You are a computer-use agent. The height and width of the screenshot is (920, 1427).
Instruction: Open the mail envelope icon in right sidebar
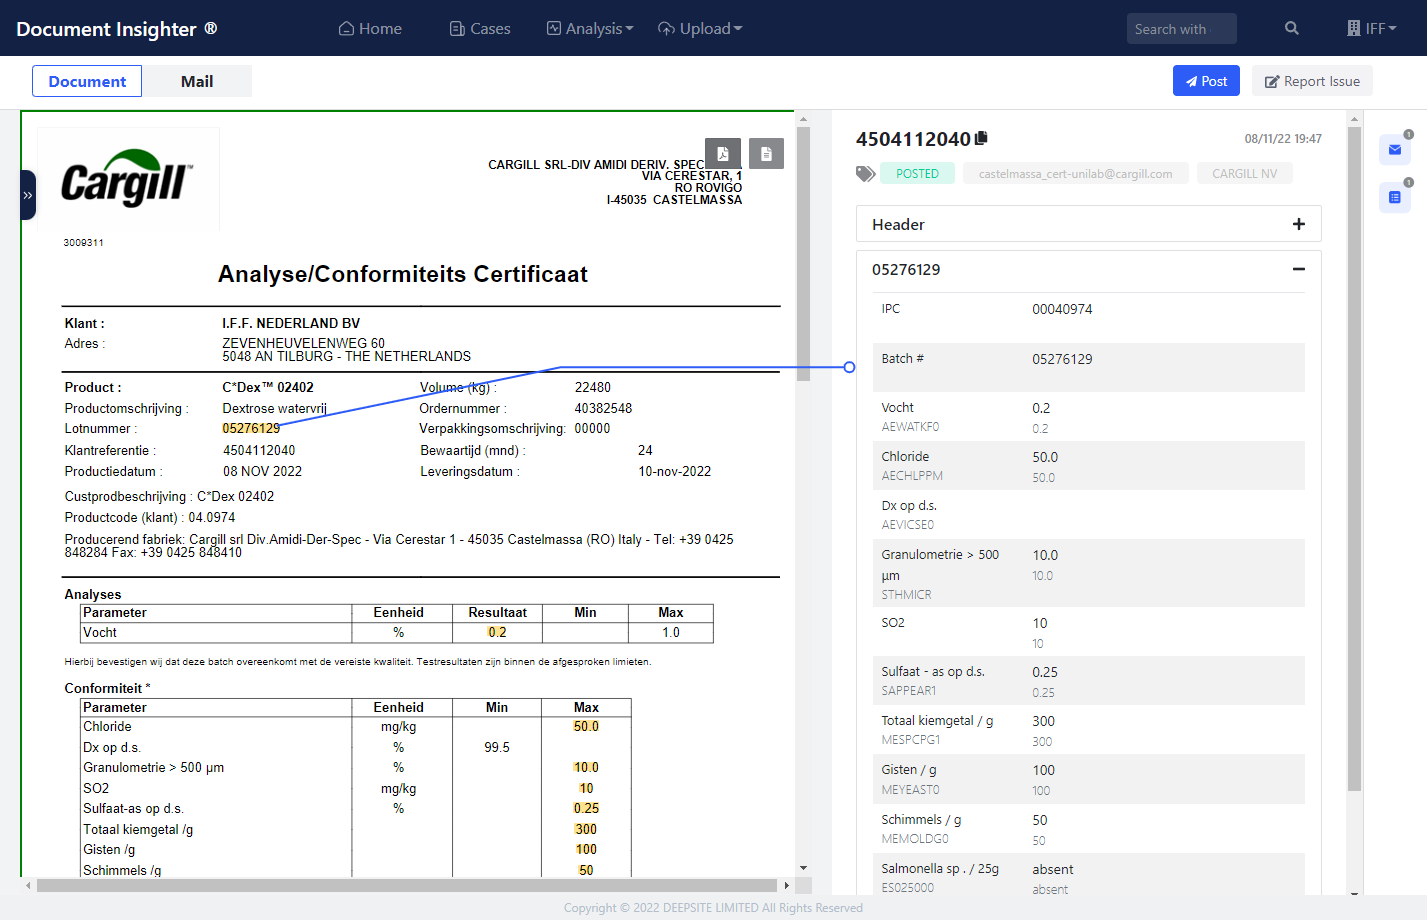pyautogui.click(x=1394, y=150)
